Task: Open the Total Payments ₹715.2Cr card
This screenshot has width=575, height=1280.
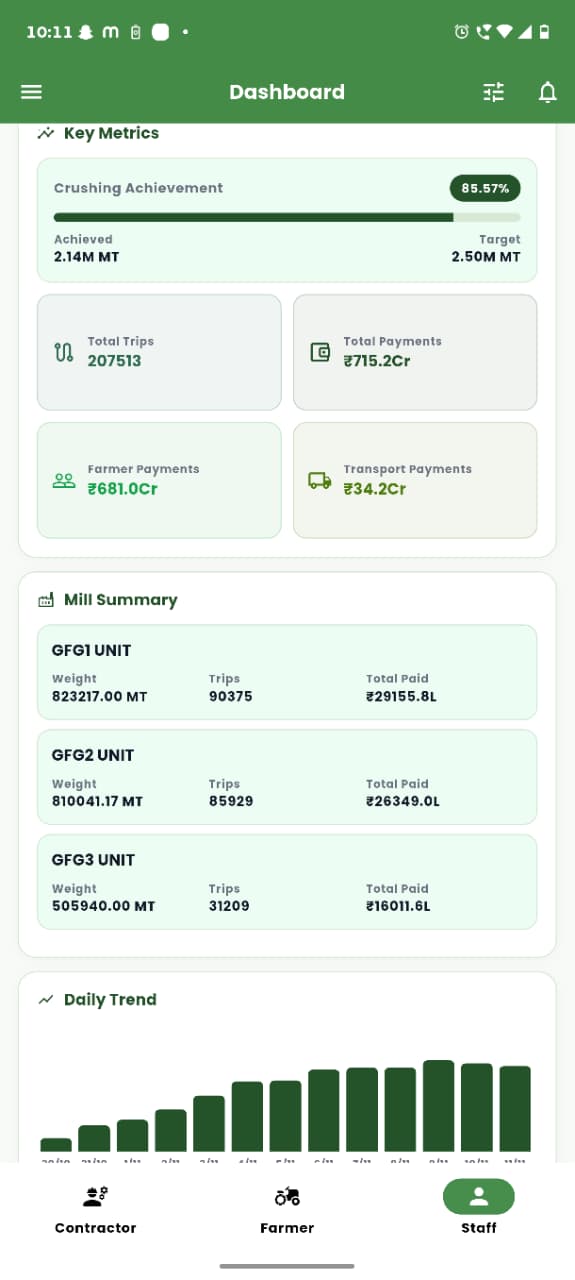Action: click(x=415, y=352)
